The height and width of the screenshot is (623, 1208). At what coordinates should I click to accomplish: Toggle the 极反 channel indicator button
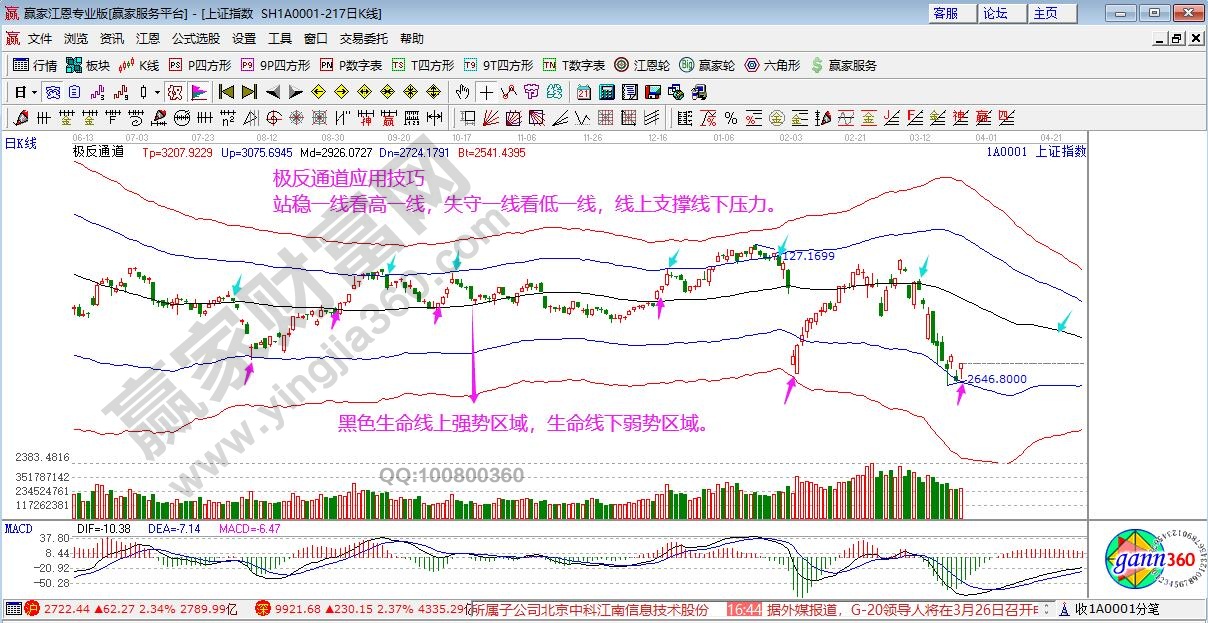coord(175,92)
